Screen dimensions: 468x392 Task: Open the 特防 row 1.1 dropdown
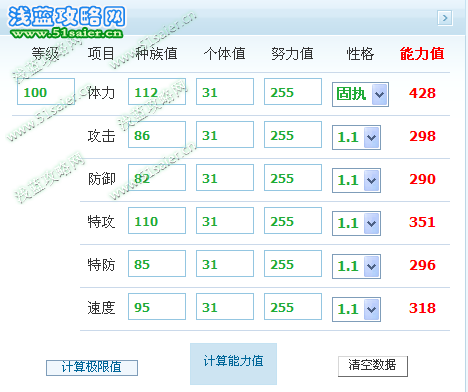click(356, 266)
